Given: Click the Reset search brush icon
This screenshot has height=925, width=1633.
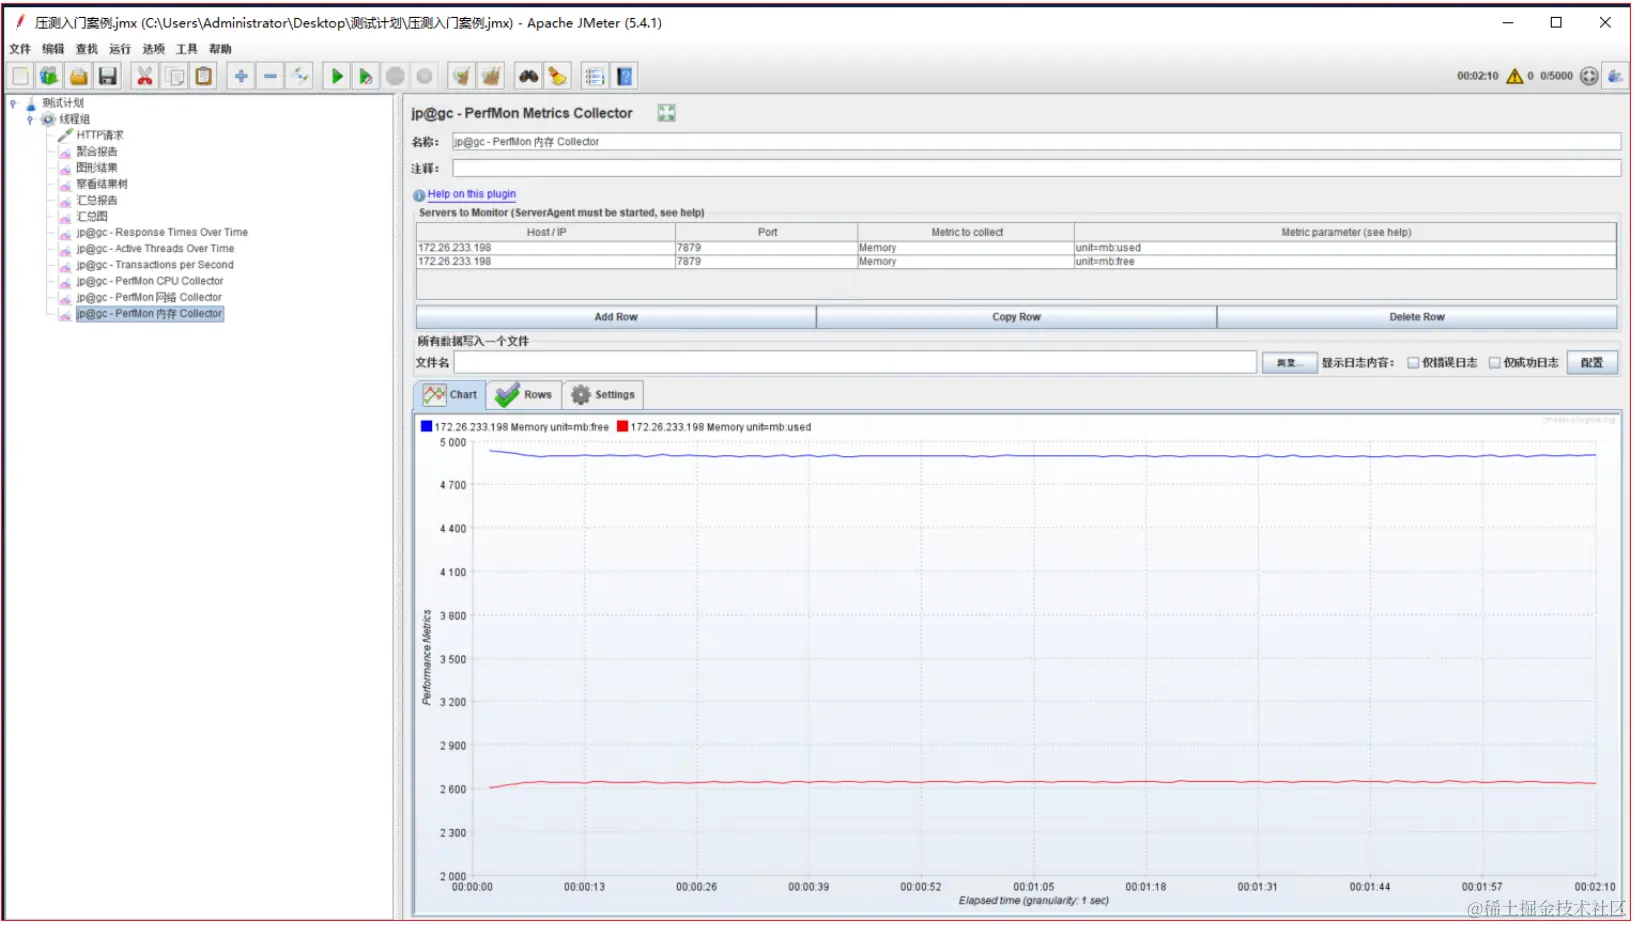Looking at the screenshot, I should [558, 76].
